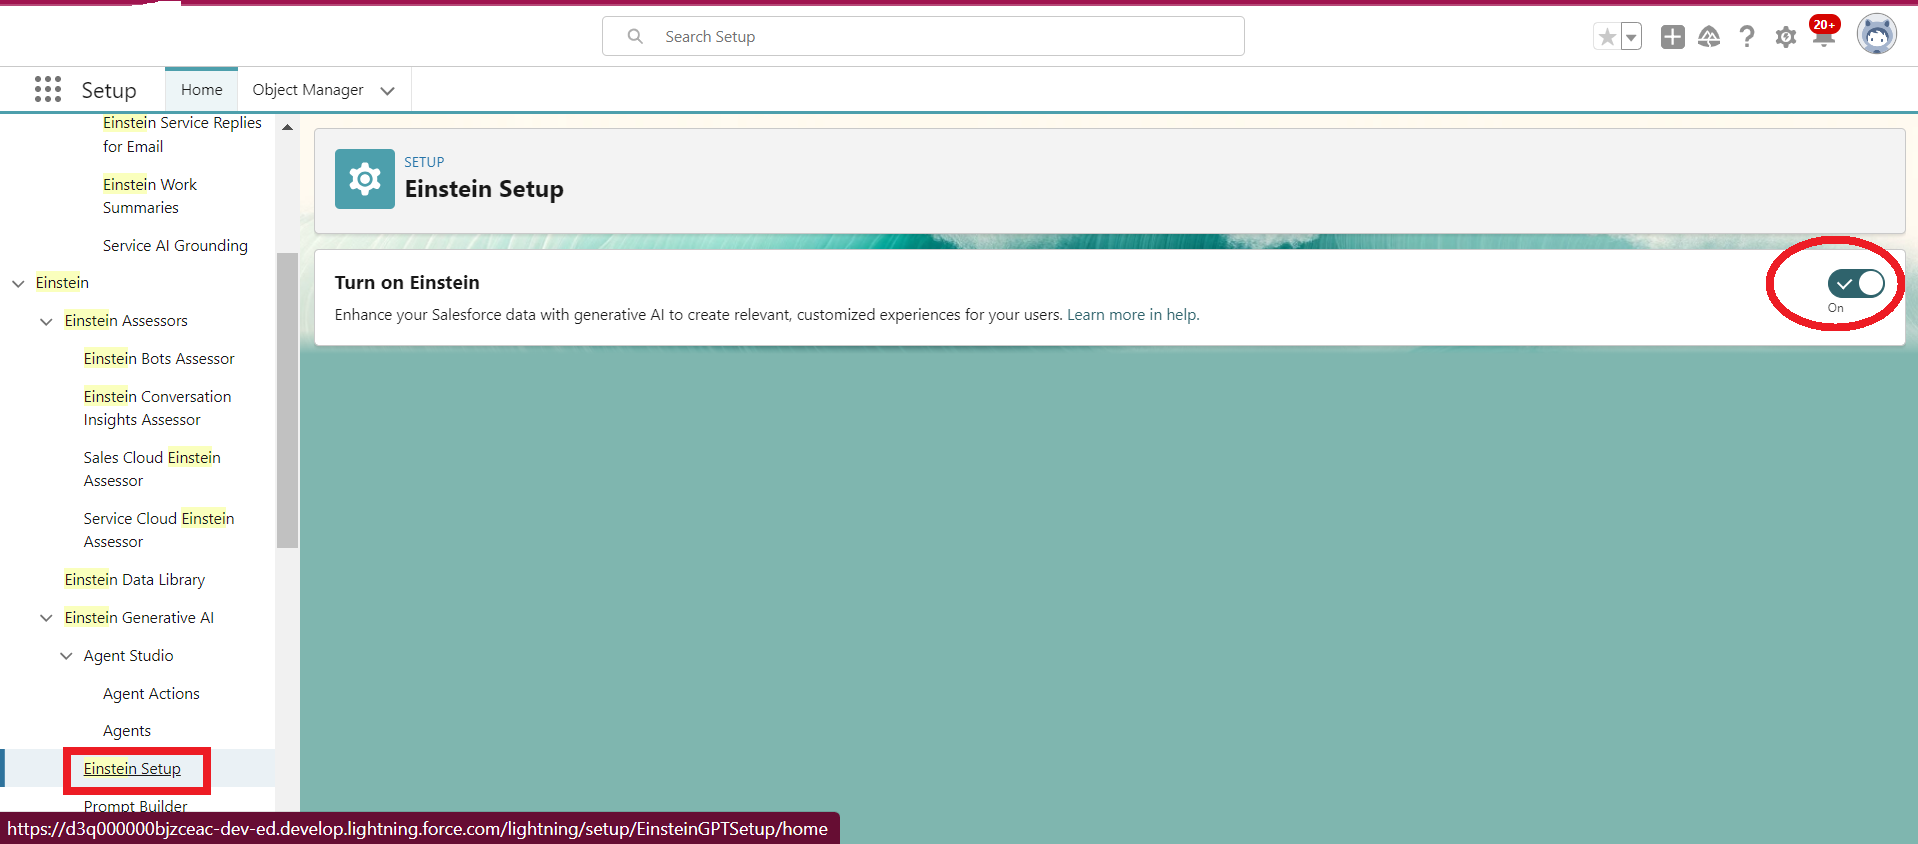This screenshot has width=1918, height=844.
Task: Collapse the Einstein tree section
Action: point(18,283)
